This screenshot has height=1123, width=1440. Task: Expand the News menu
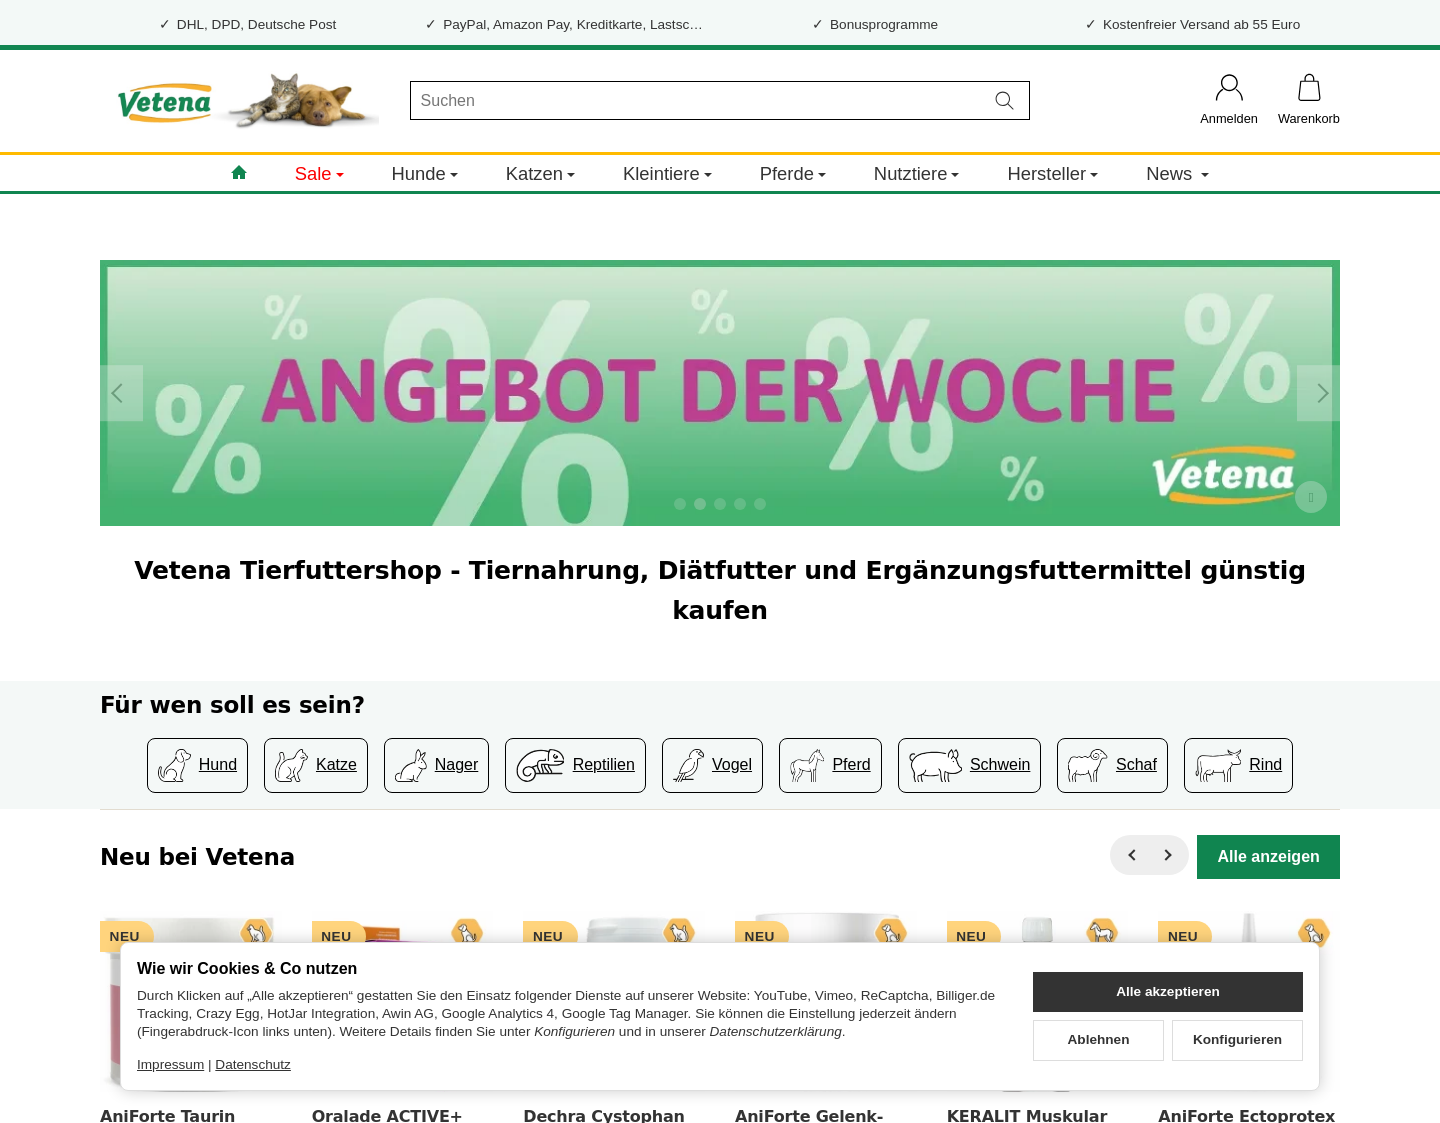coord(1177,174)
